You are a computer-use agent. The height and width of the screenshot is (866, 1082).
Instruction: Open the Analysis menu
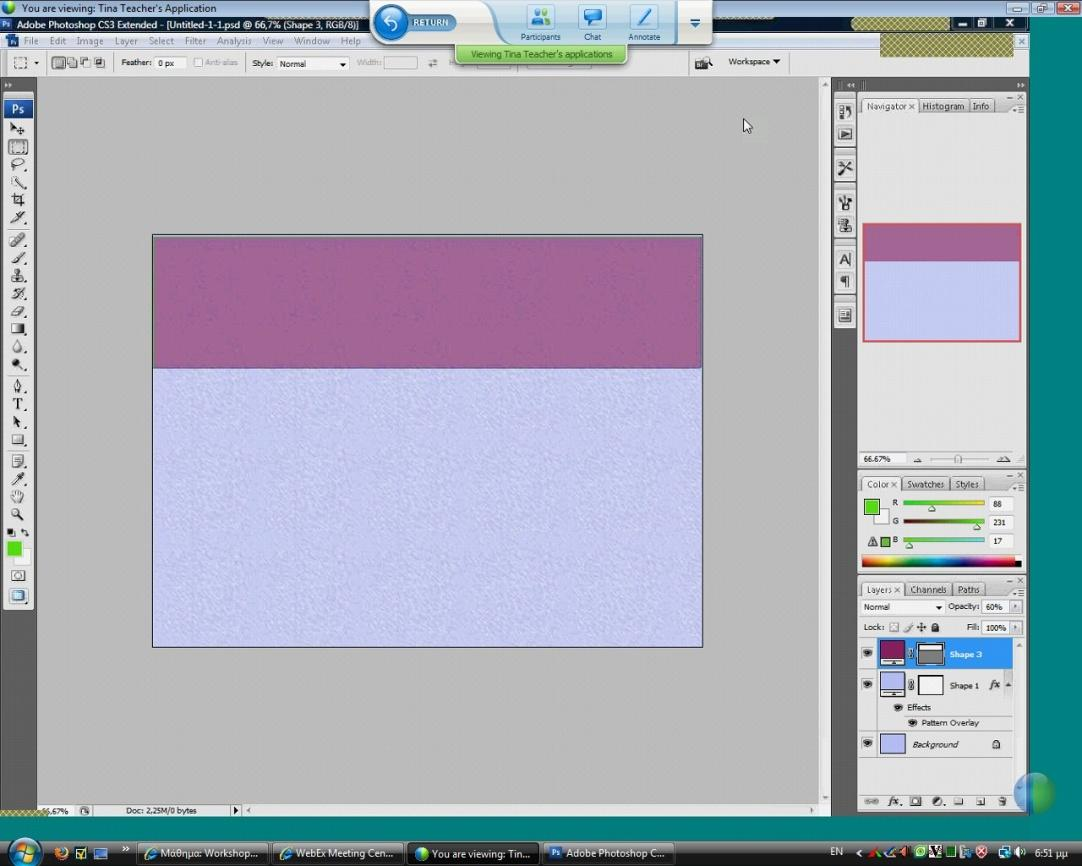coord(234,41)
